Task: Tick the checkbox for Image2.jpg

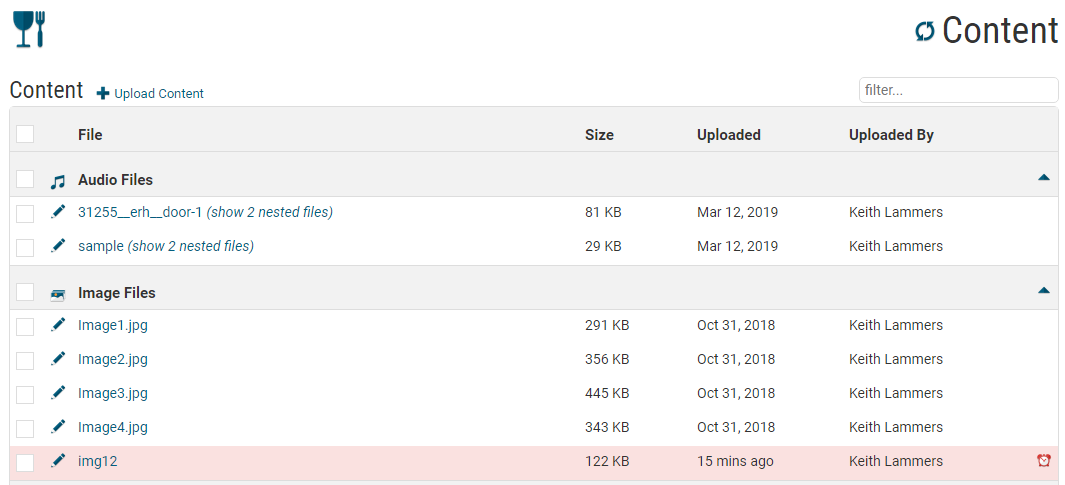Action: (25, 360)
